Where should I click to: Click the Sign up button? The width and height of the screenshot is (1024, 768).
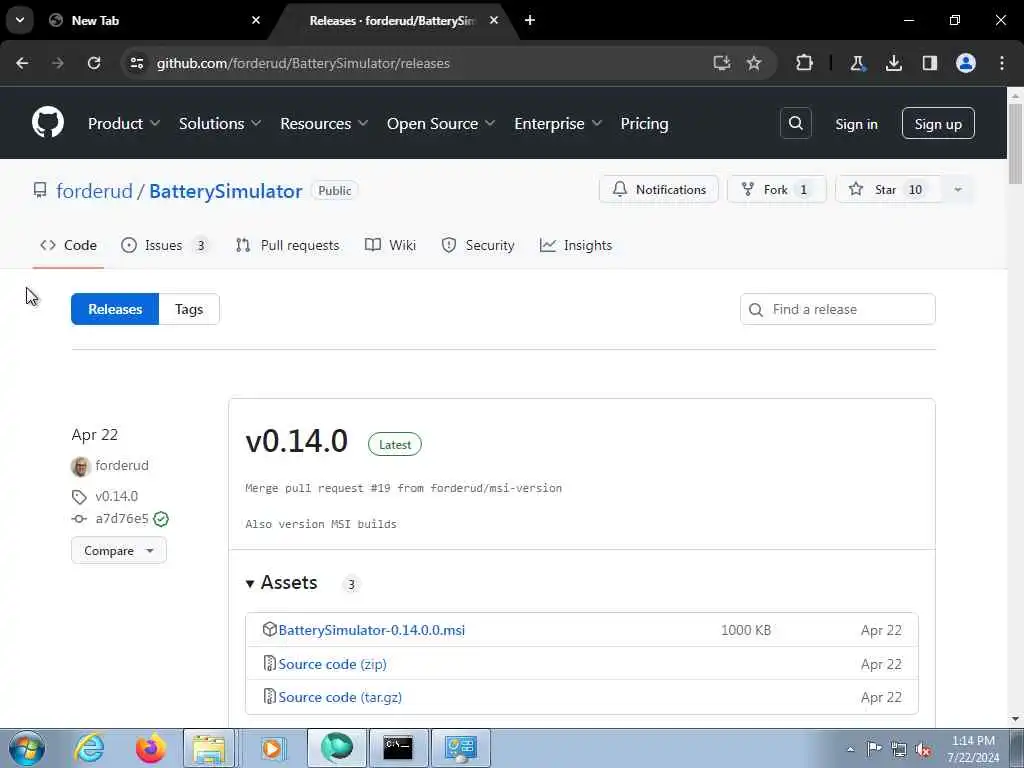point(938,123)
